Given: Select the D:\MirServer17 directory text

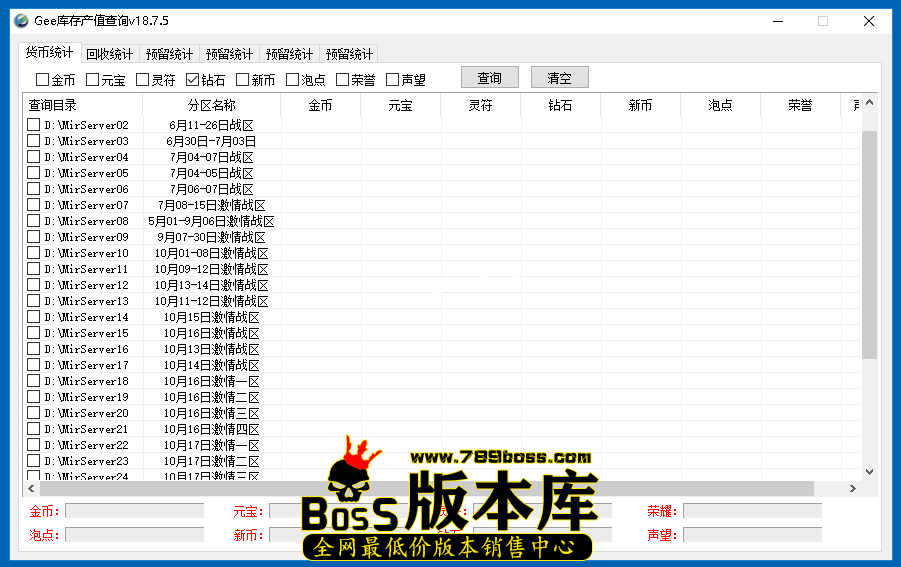Looking at the screenshot, I should click(x=86, y=365).
